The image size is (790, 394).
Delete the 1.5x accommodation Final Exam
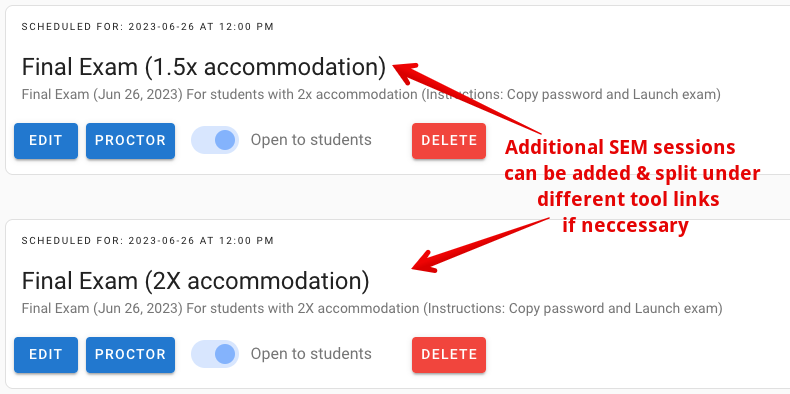tap(449, 141)
